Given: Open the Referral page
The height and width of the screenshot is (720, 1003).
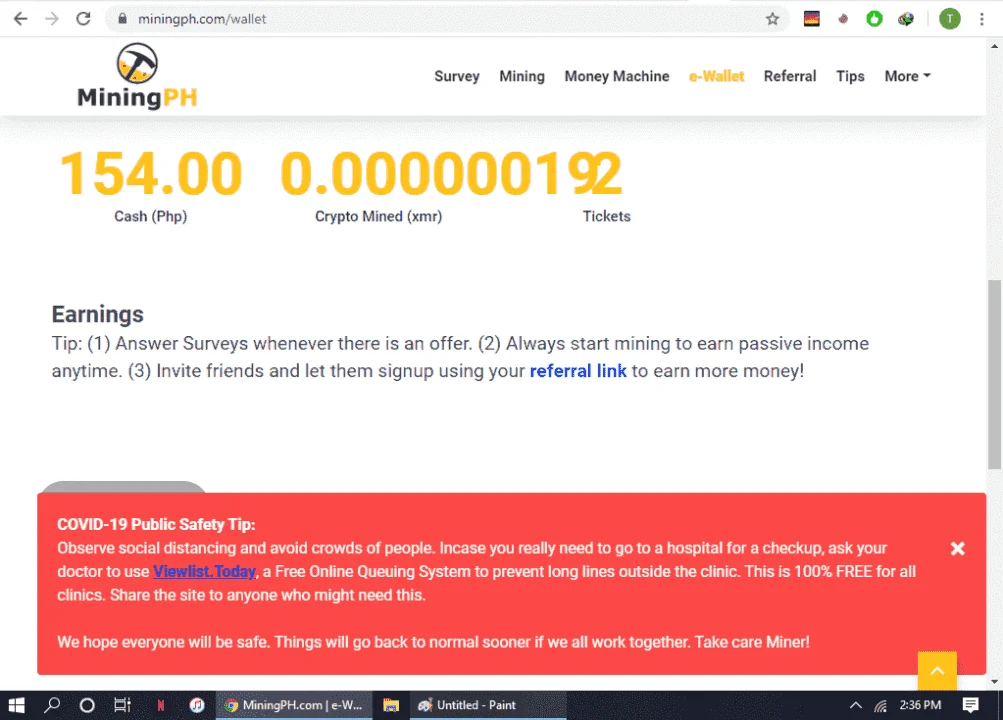Looking at the screenshot, I should pyautogui.click(x=790, y=76).
